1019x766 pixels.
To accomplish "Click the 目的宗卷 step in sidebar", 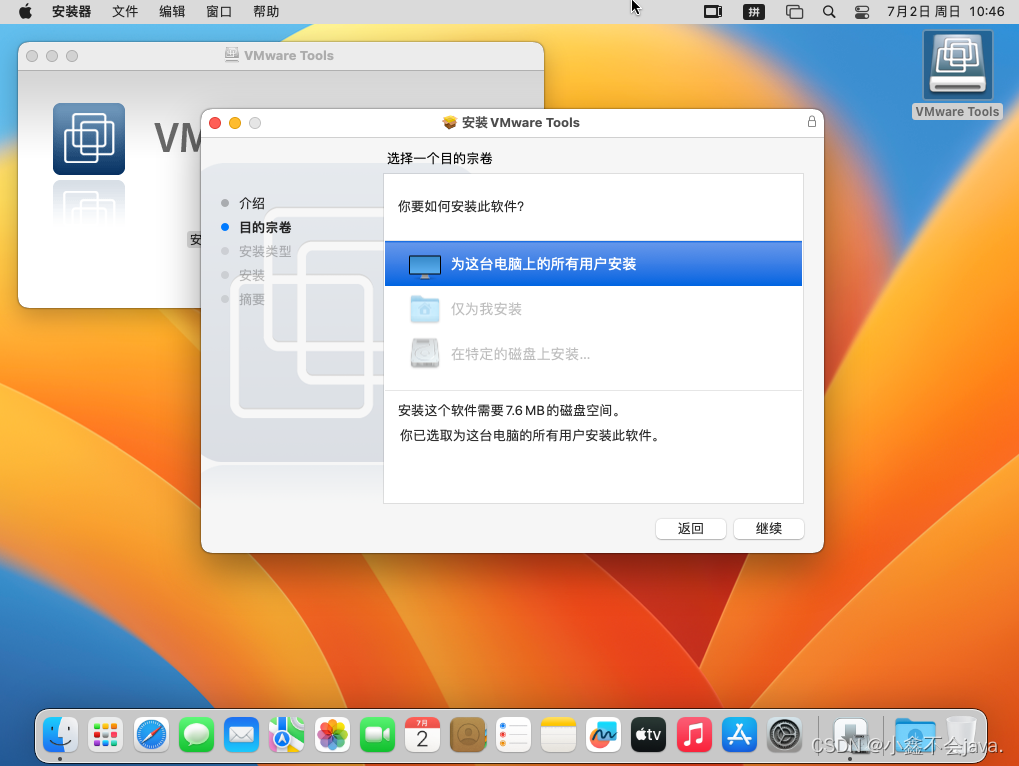I will [265, 227].
